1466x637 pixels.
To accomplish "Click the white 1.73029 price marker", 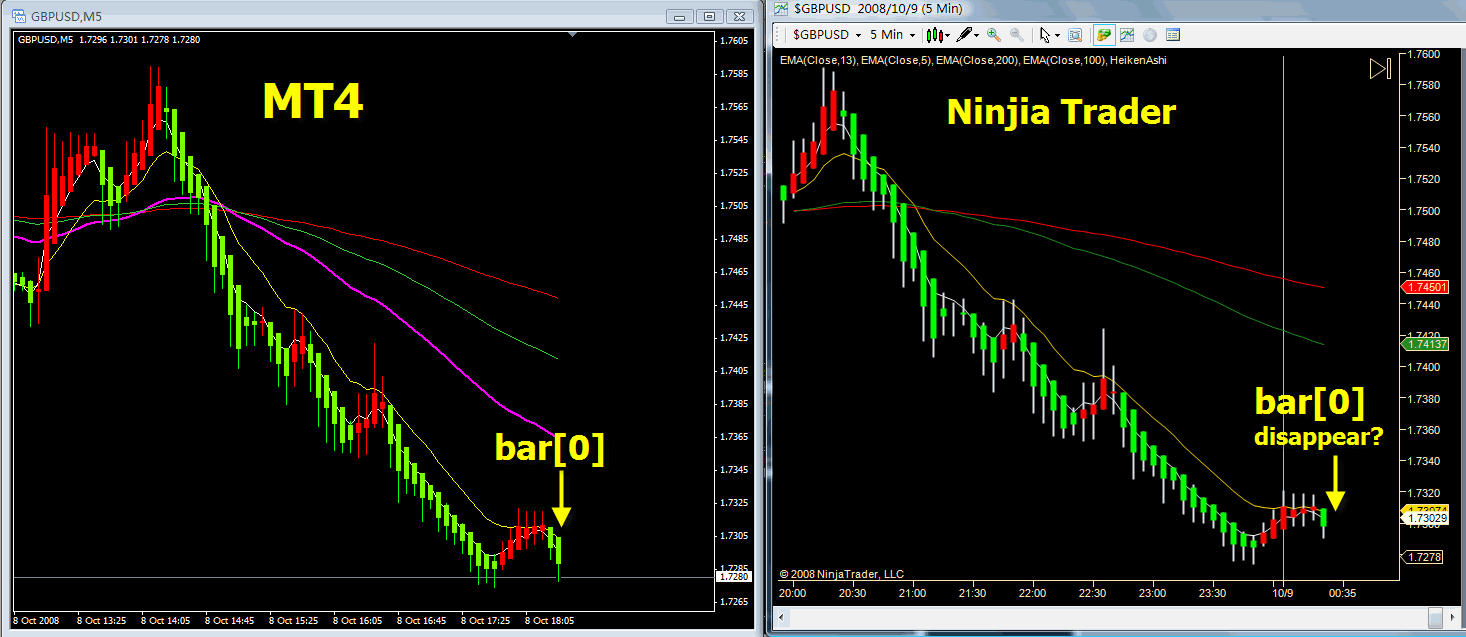I will pos(1423,518).
